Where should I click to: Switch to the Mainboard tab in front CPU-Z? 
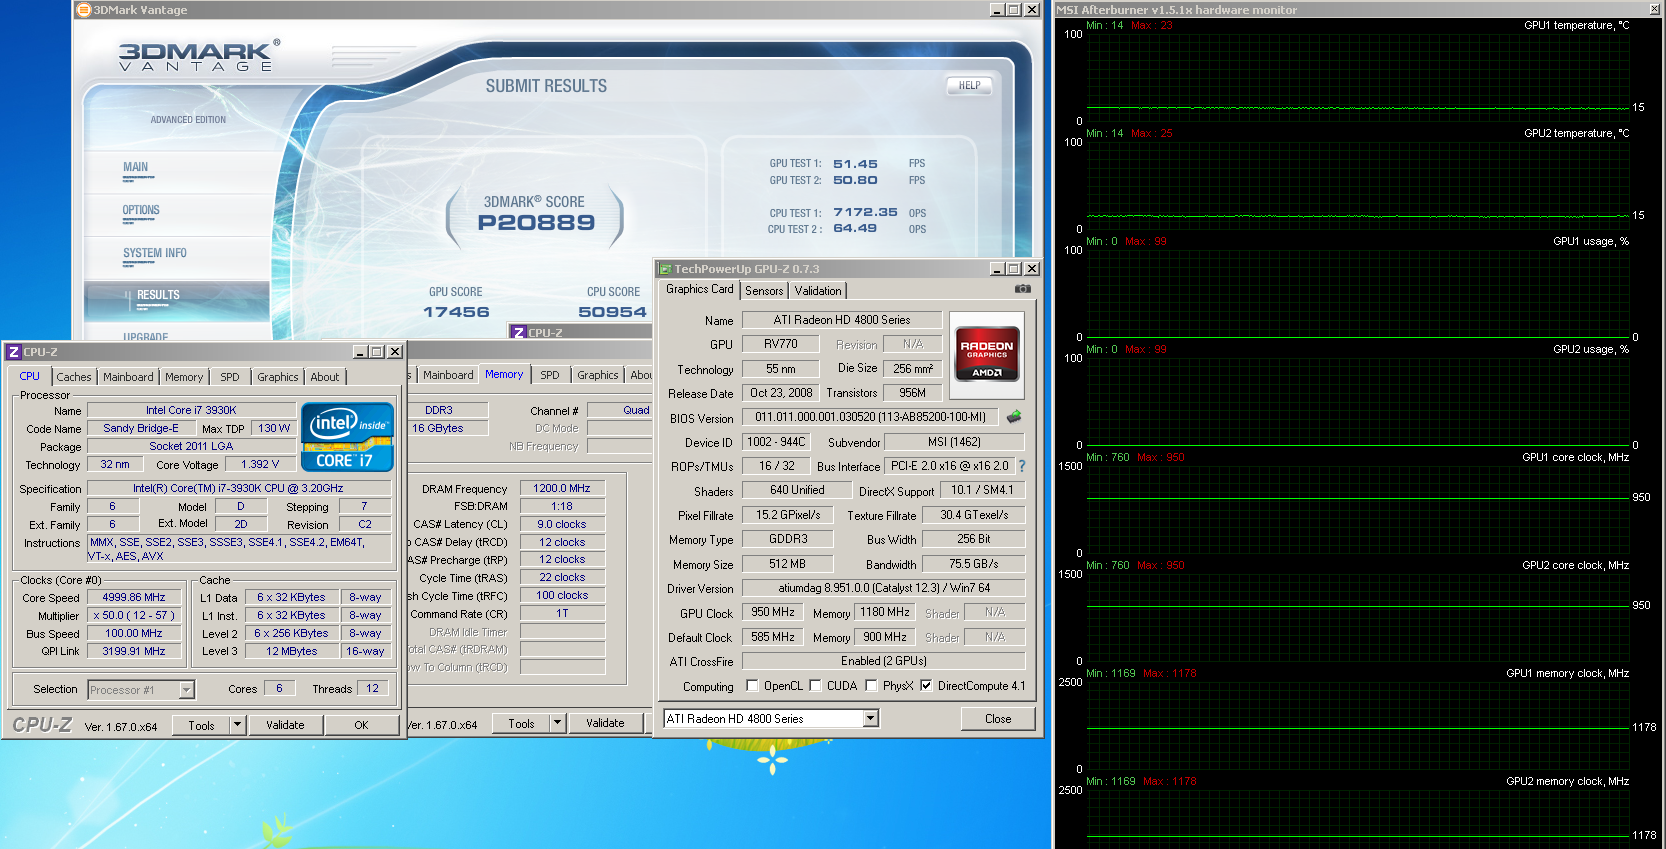[x=128, y=377]
